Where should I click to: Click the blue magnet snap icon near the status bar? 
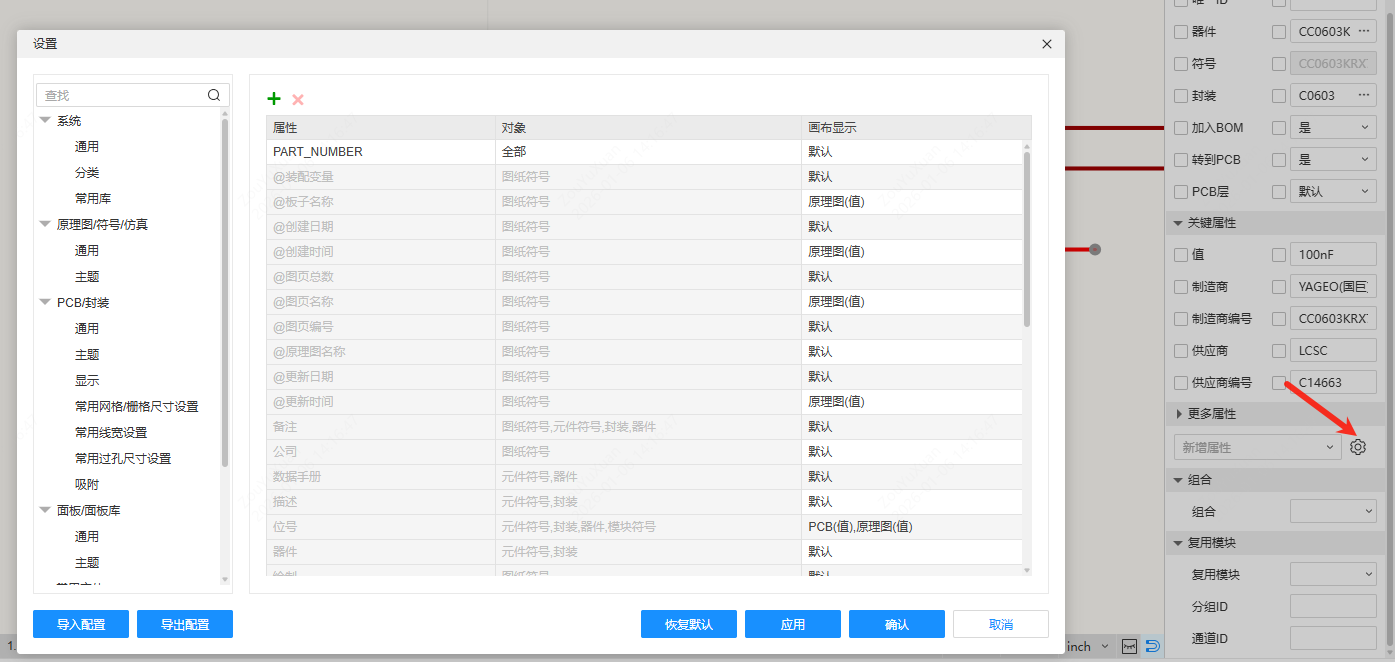pyautogui.click(x=1152, y=646)
